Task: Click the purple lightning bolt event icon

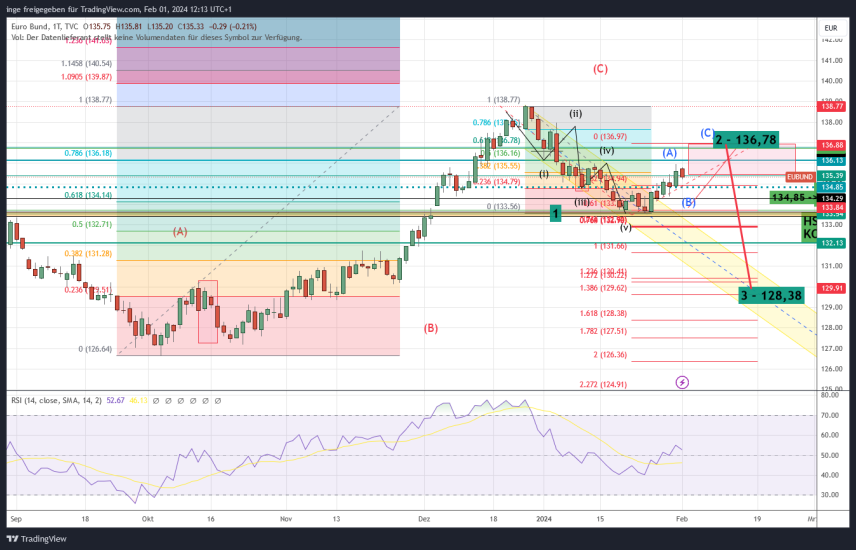Action: tap(683, 382)
